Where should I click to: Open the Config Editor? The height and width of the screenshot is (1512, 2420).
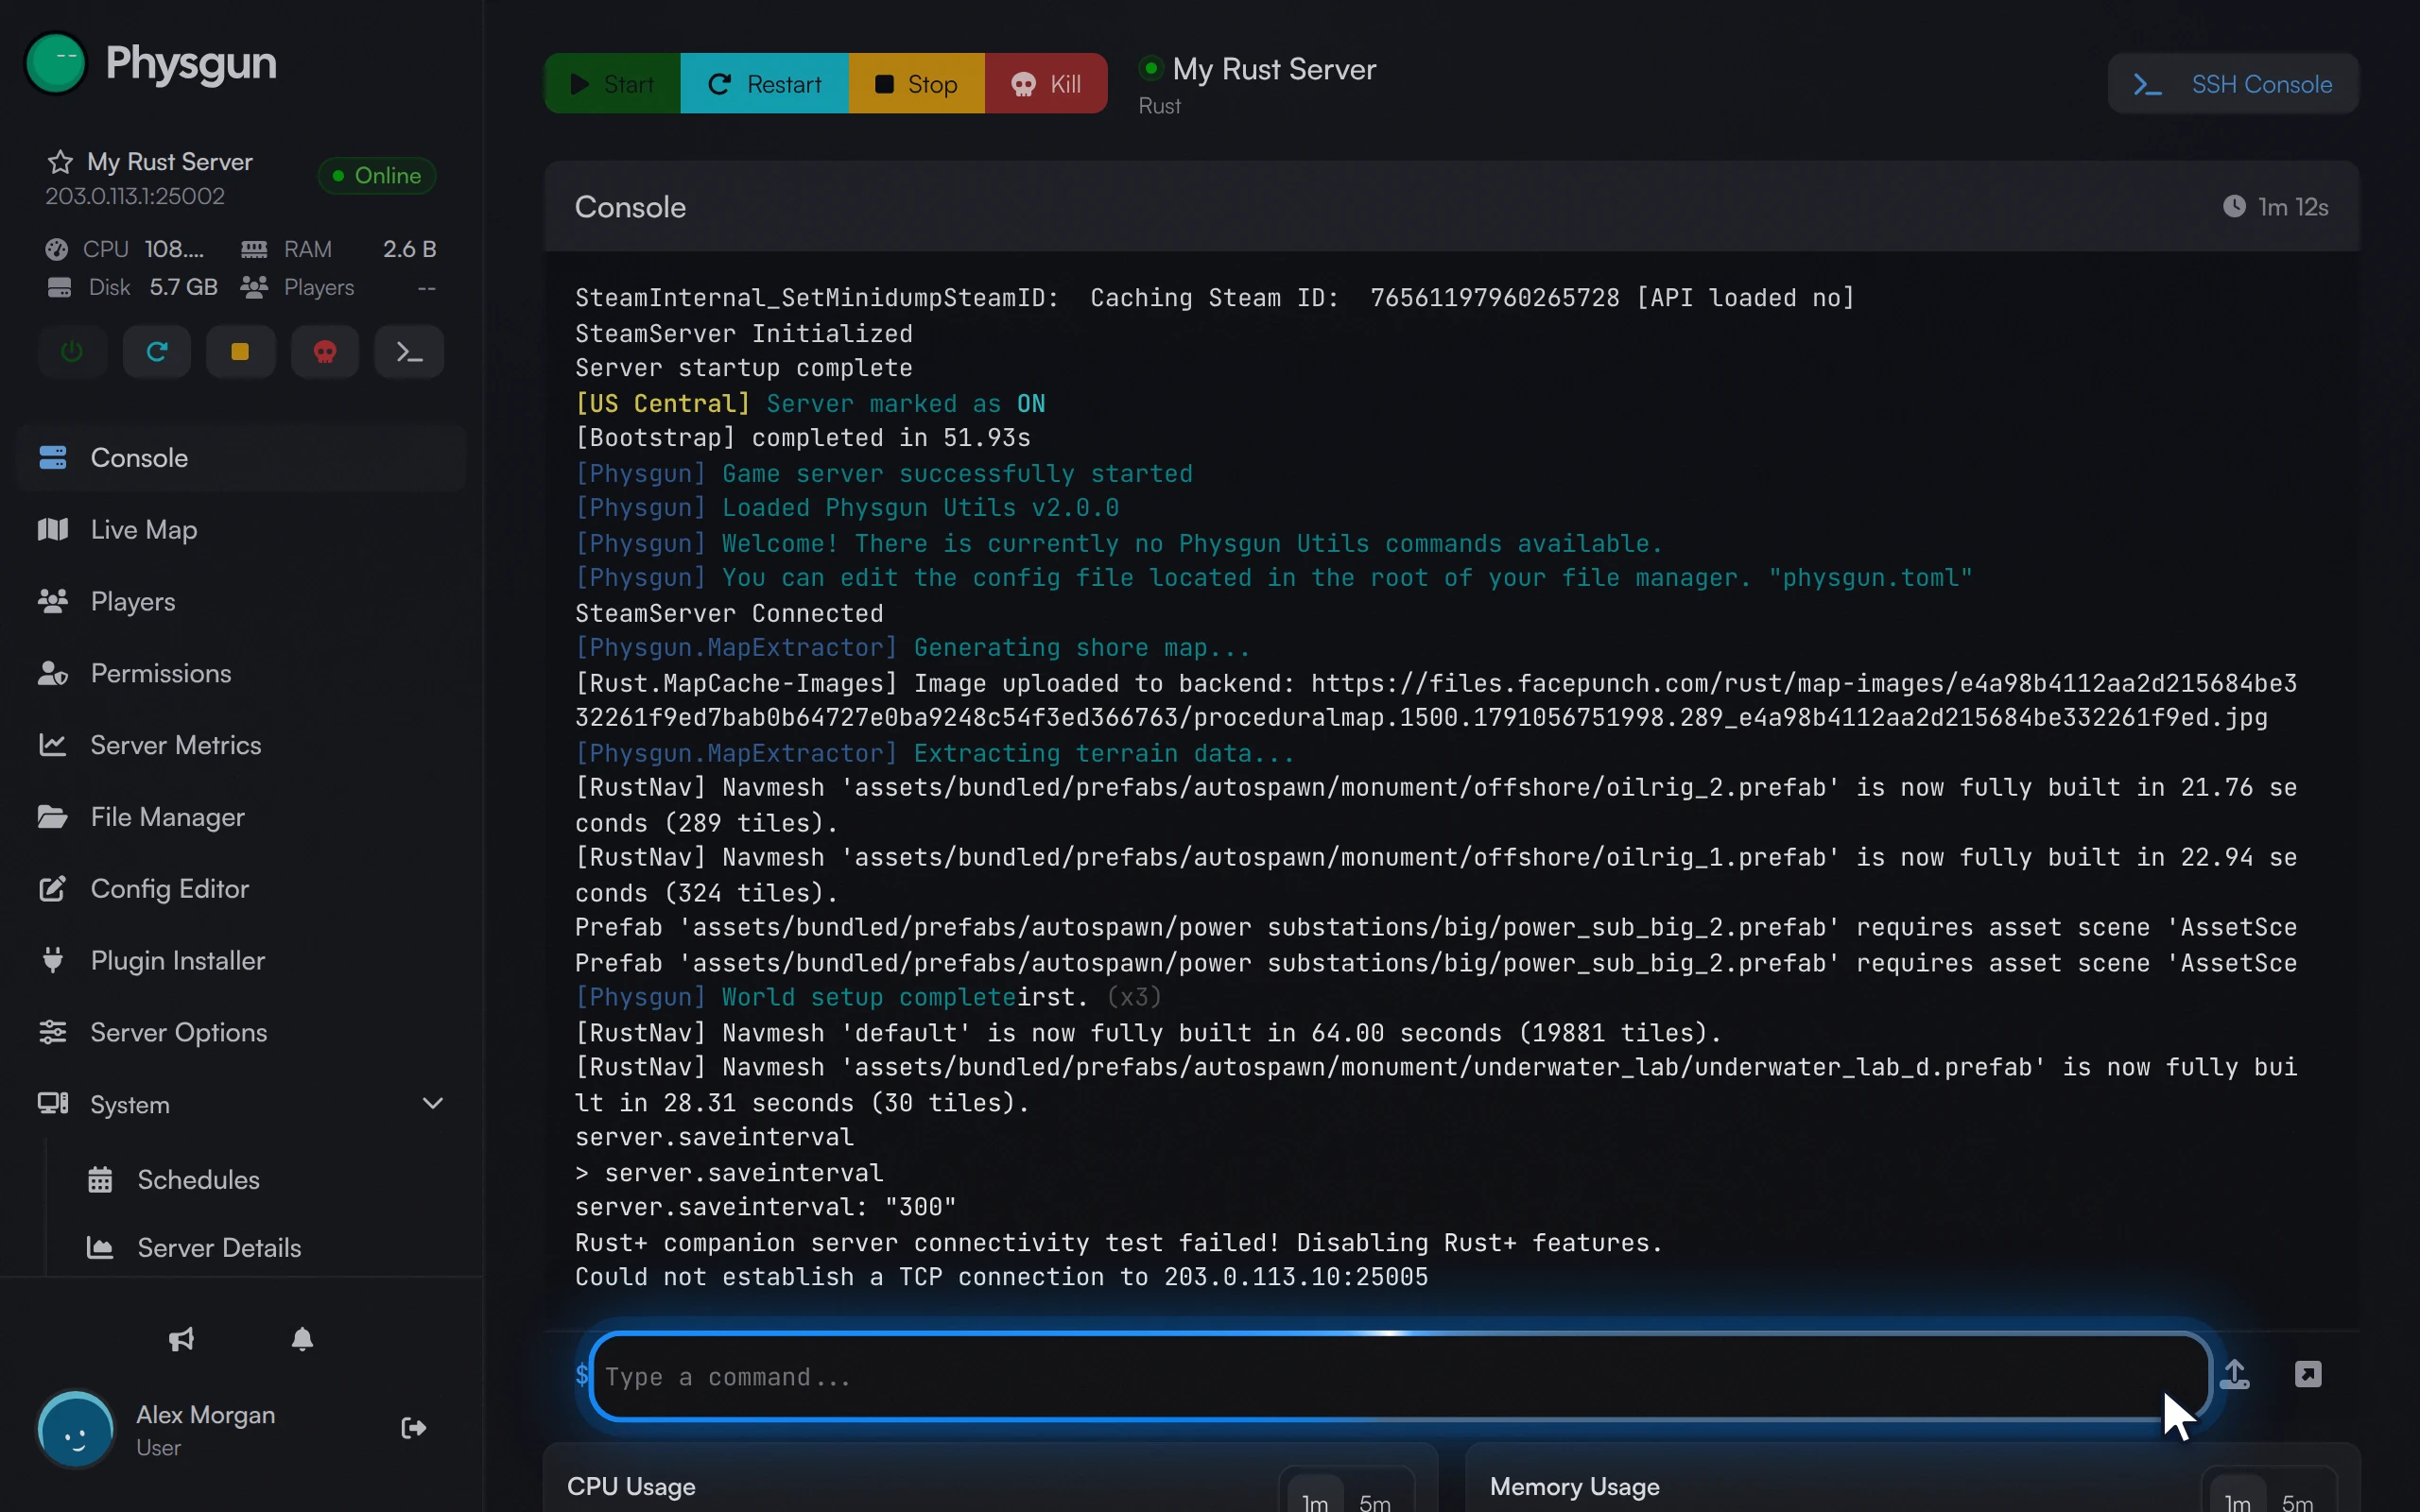click(241, 889)
